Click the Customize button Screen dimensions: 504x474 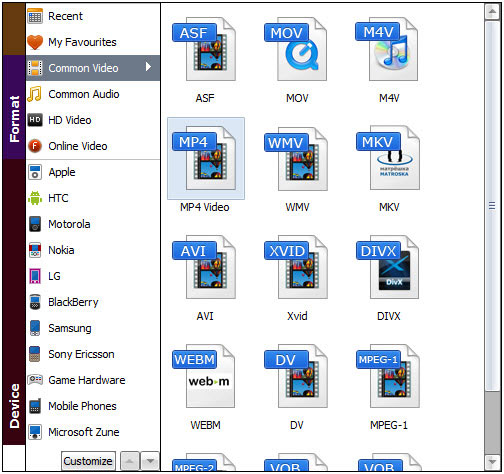coord(88,461)
